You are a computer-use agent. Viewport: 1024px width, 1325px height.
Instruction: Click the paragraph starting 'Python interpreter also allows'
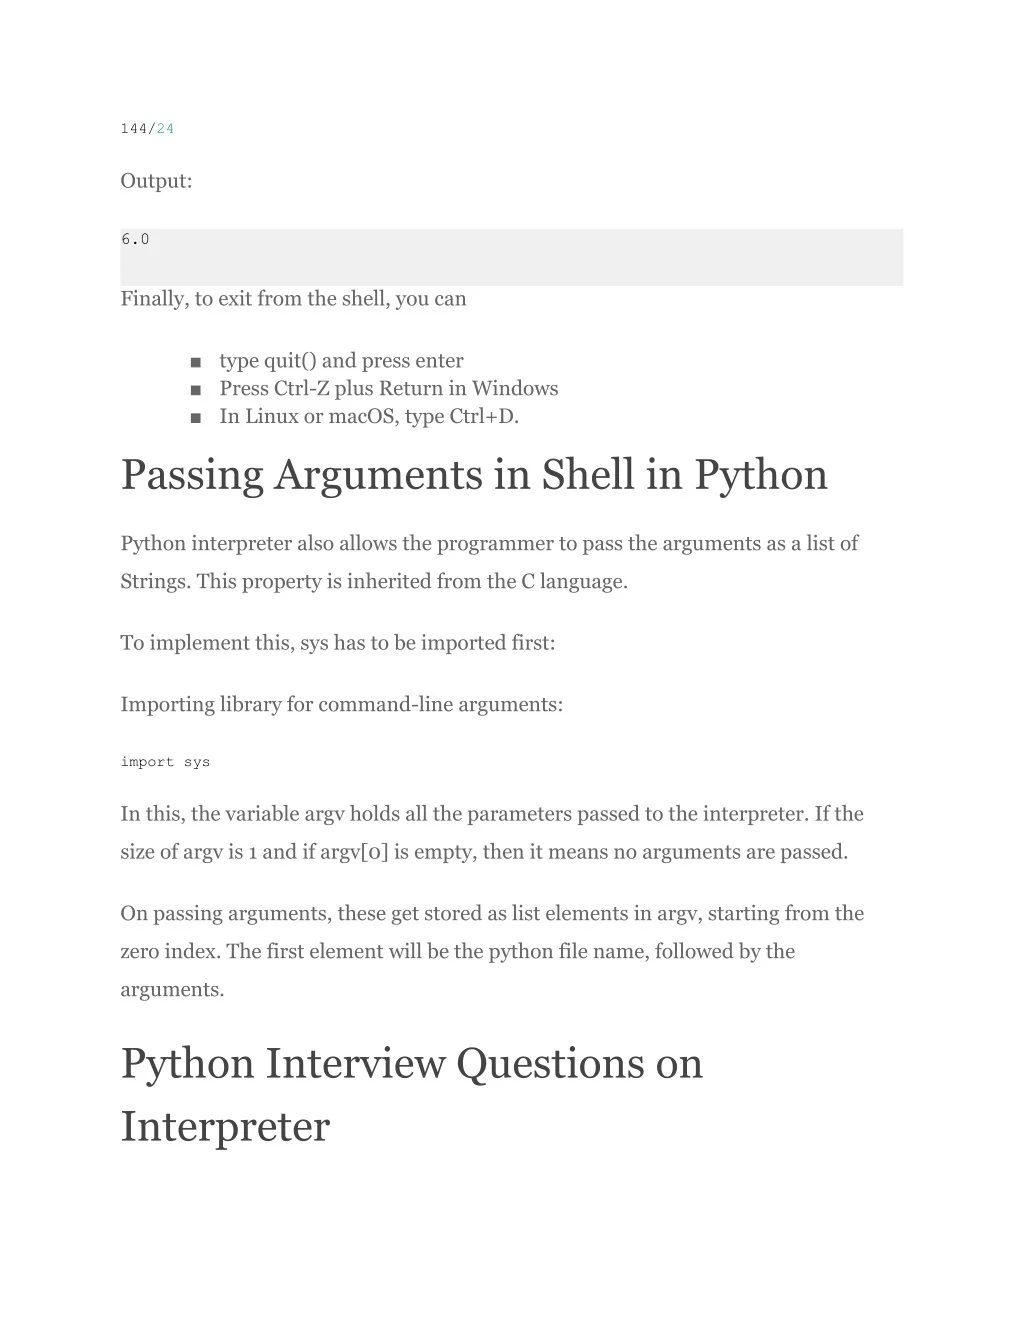[x=489, y=563]
